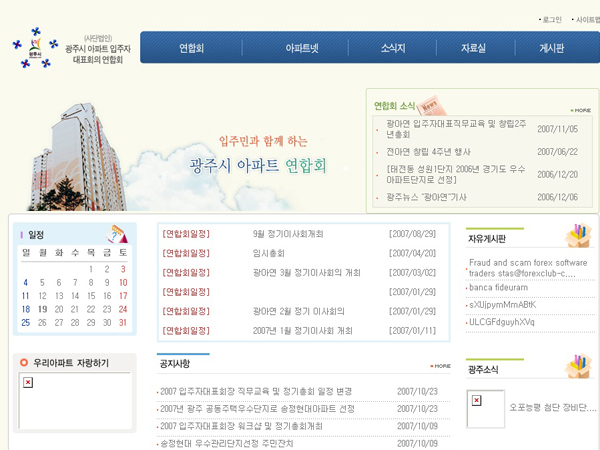This screenshot has height=450, width=600.
Task: Open MORE for 공지사항 notices
Action: 441,366
